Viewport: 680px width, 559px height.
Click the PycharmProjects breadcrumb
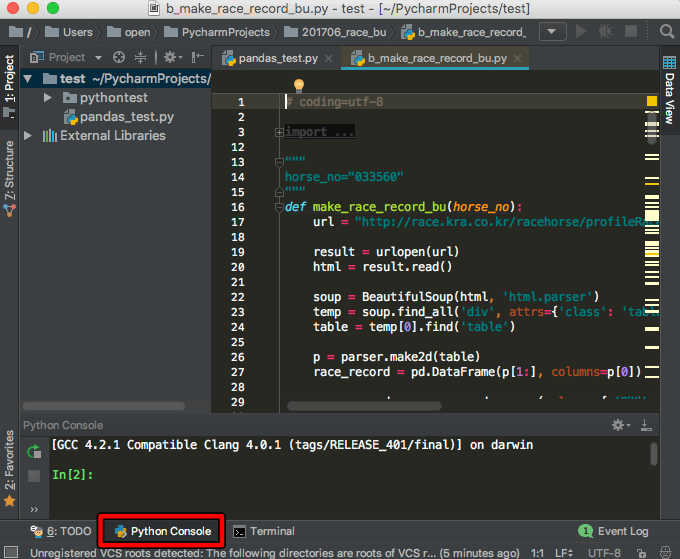[217, 32]
